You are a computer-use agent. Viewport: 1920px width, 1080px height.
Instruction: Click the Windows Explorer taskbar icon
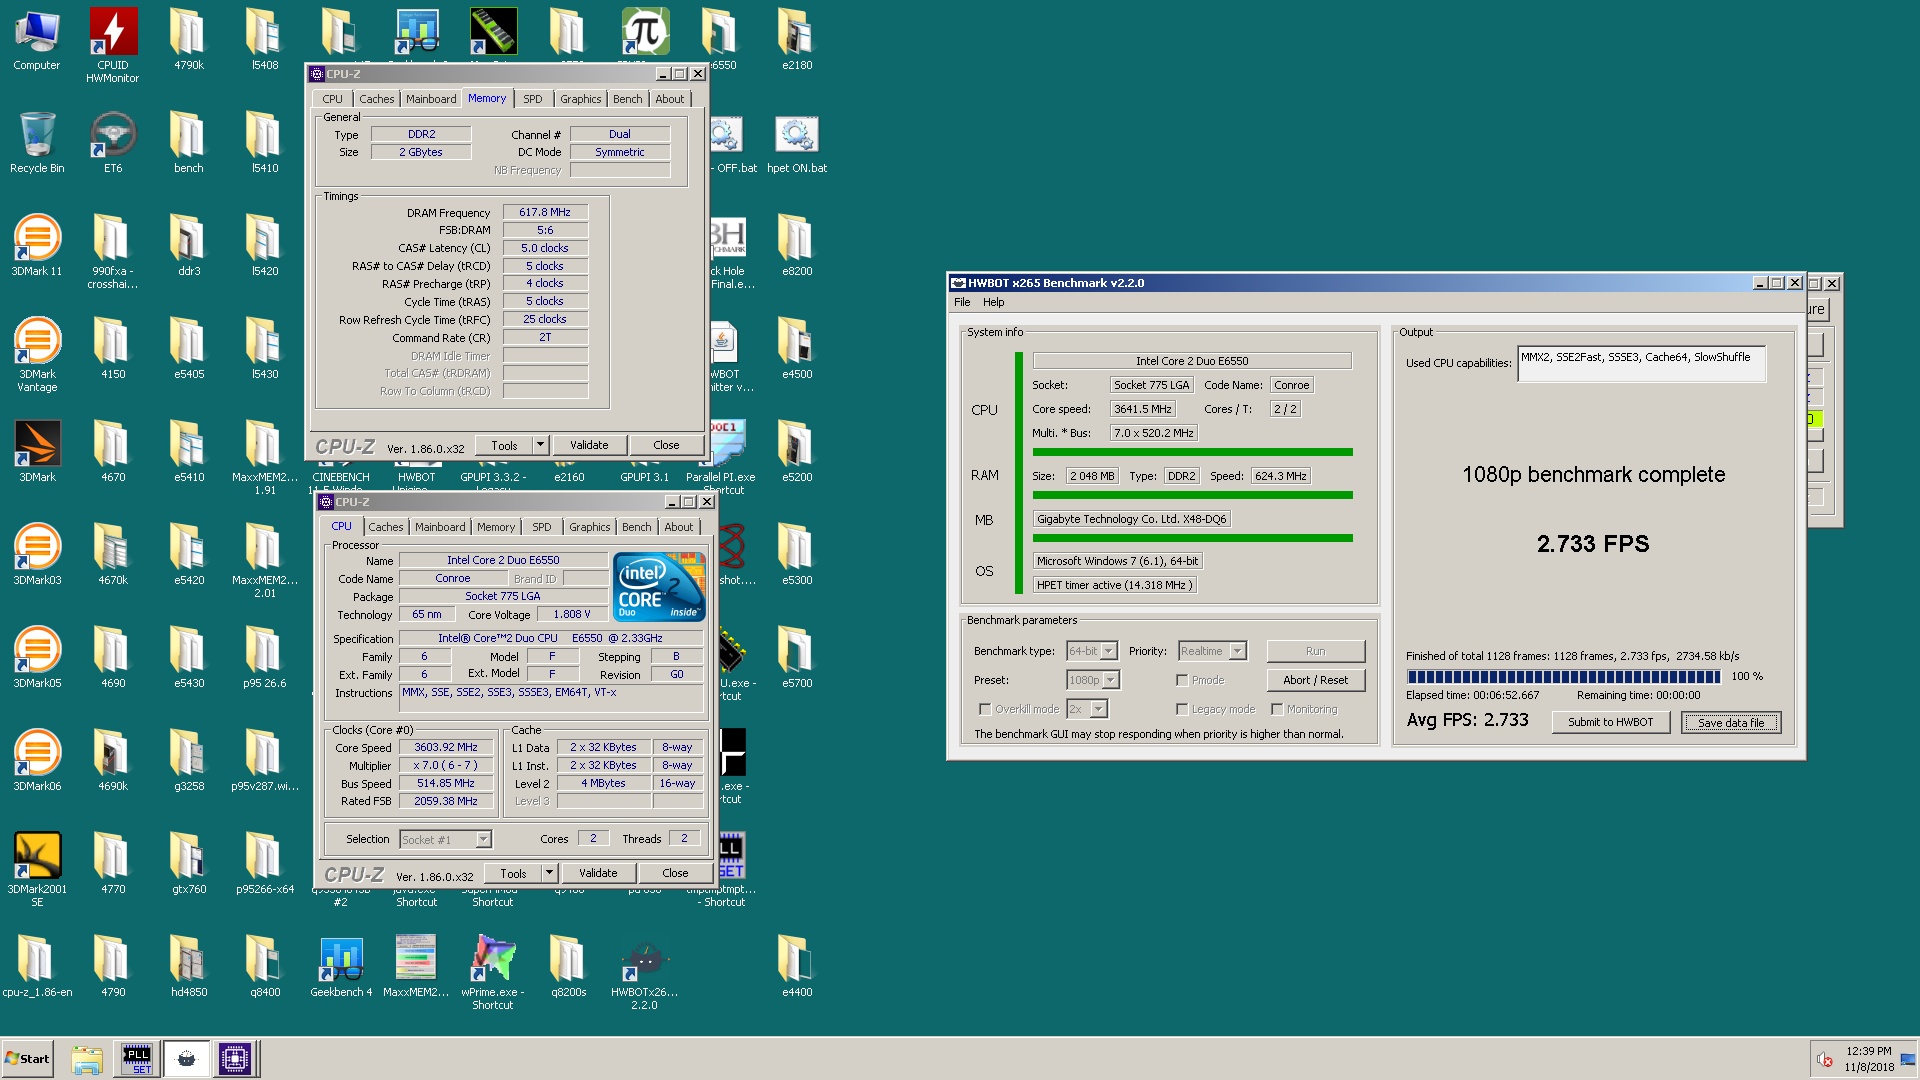click(x=87, y=1059)
